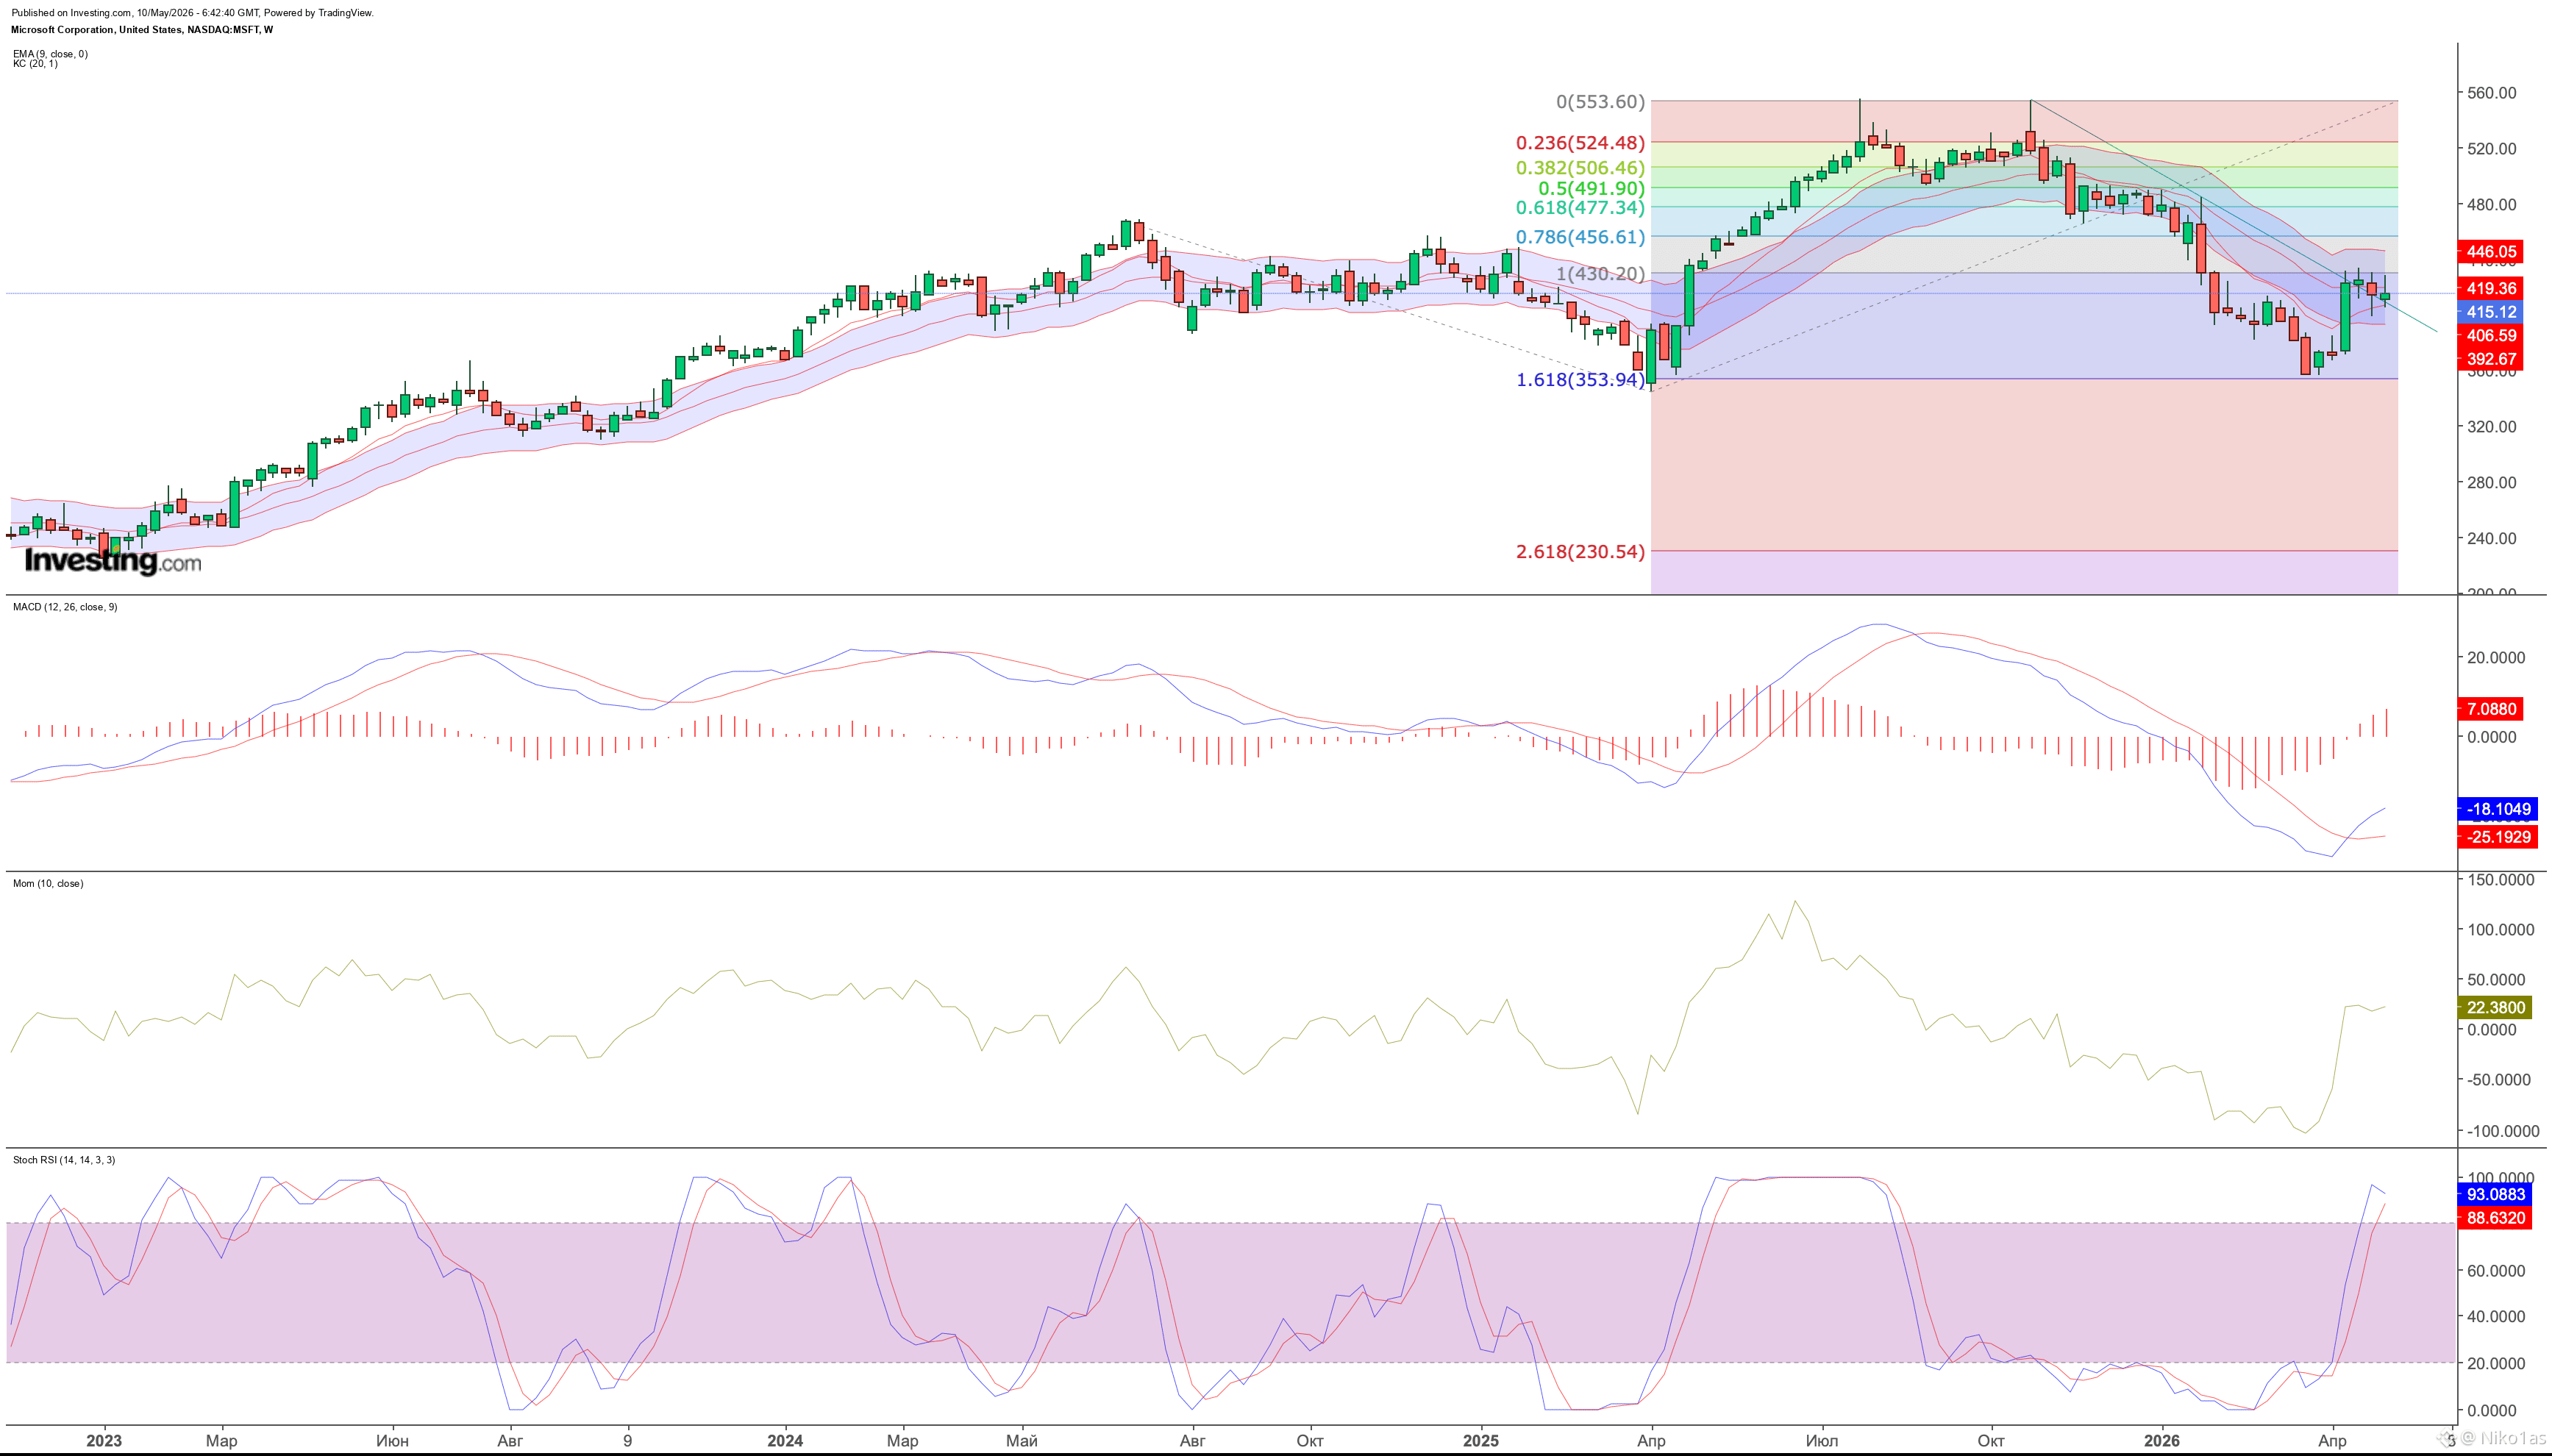Select the 480.00 price axis label
Screen dimensions: 2552x1456
click(2492, 204)
